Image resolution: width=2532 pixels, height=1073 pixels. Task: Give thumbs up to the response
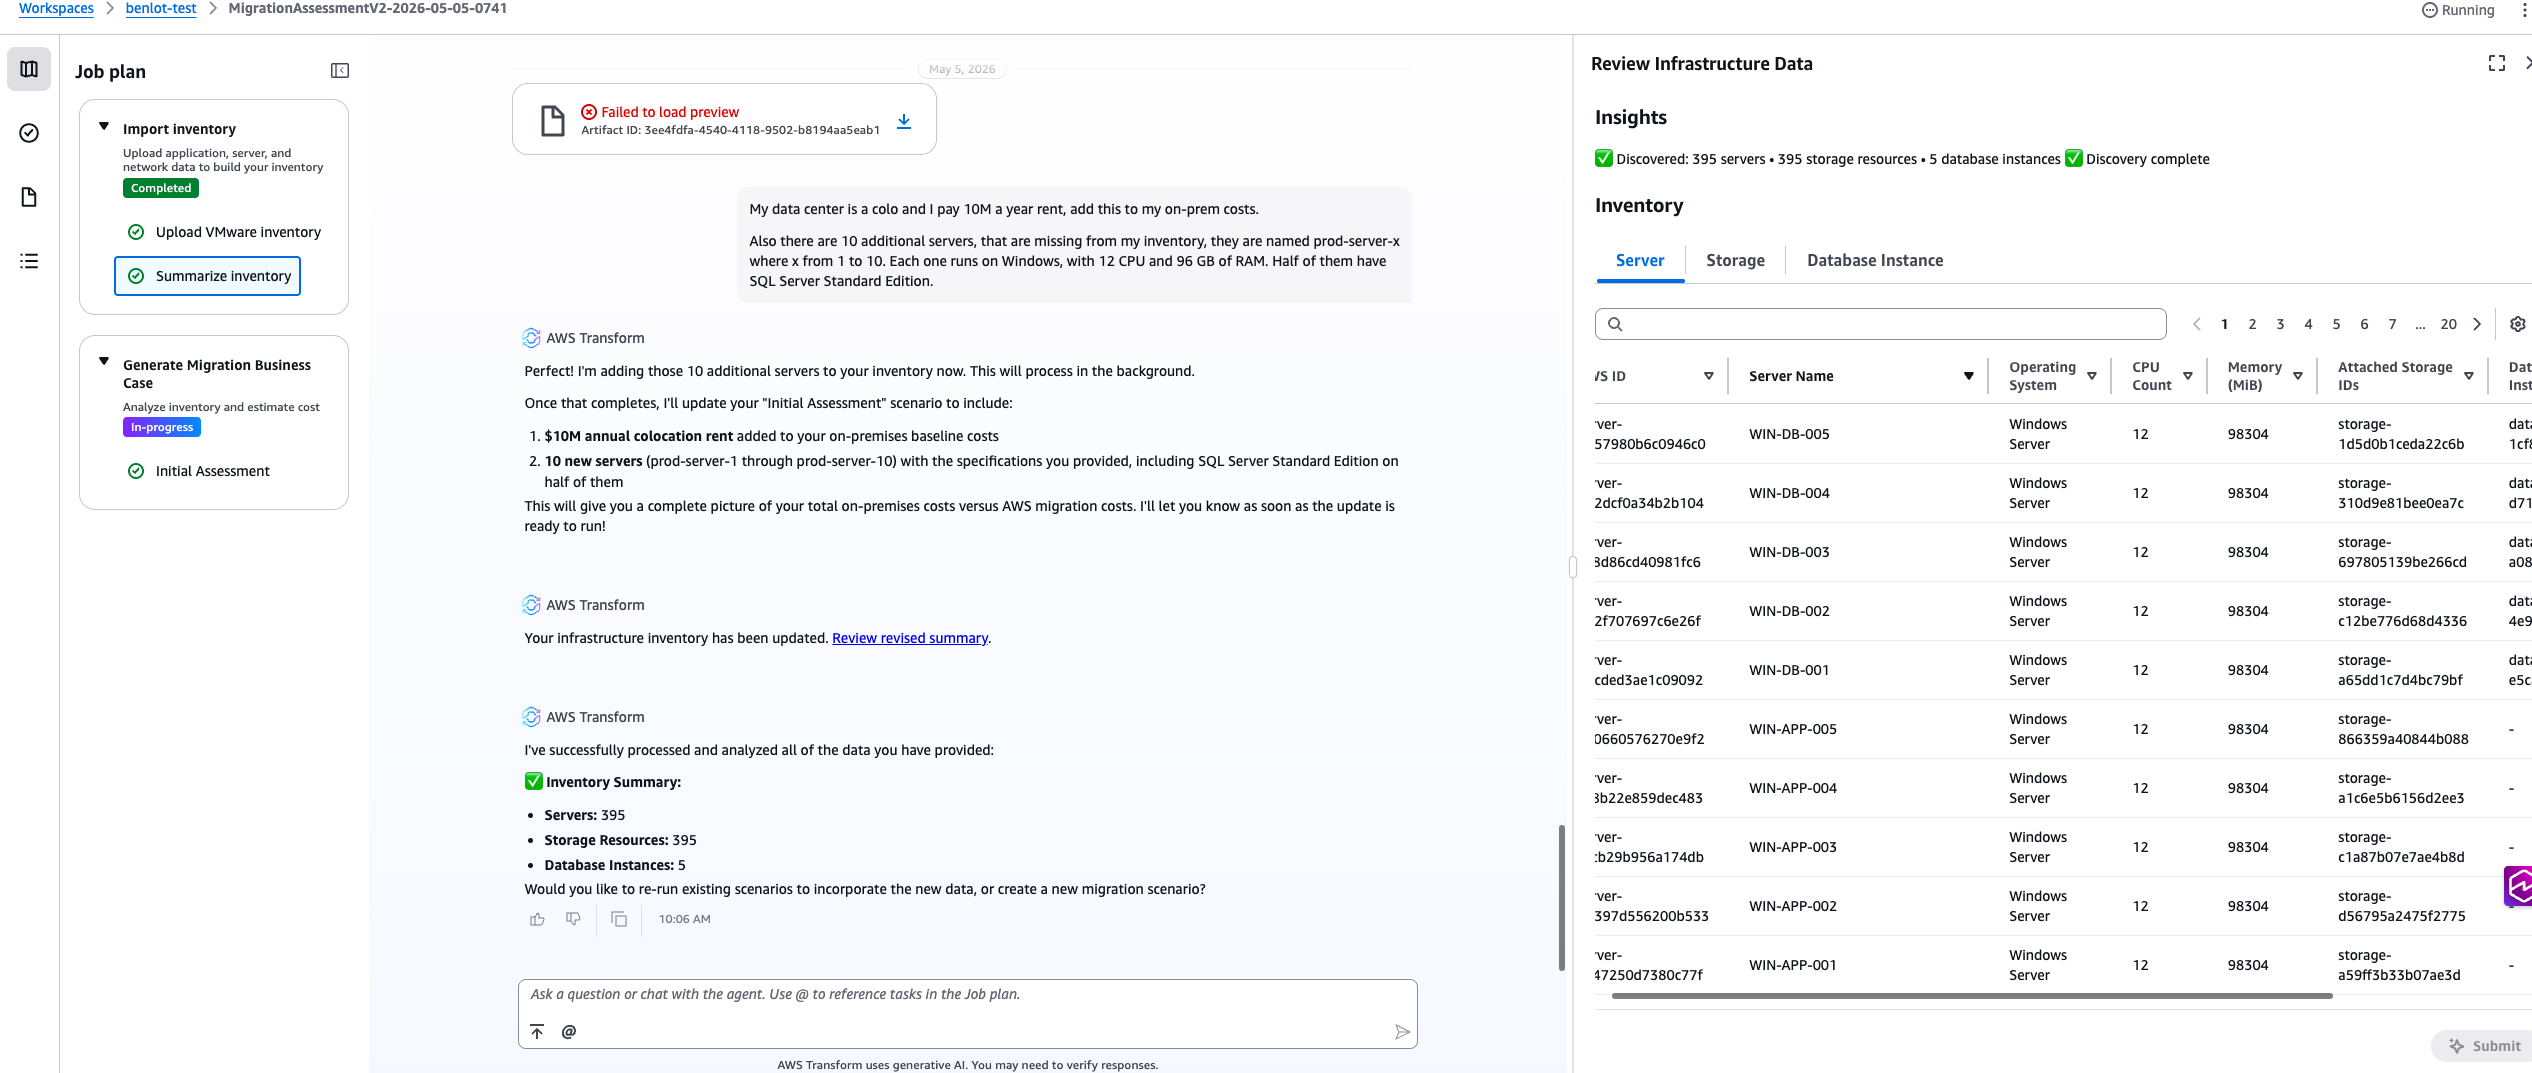[x=538, y=919]
